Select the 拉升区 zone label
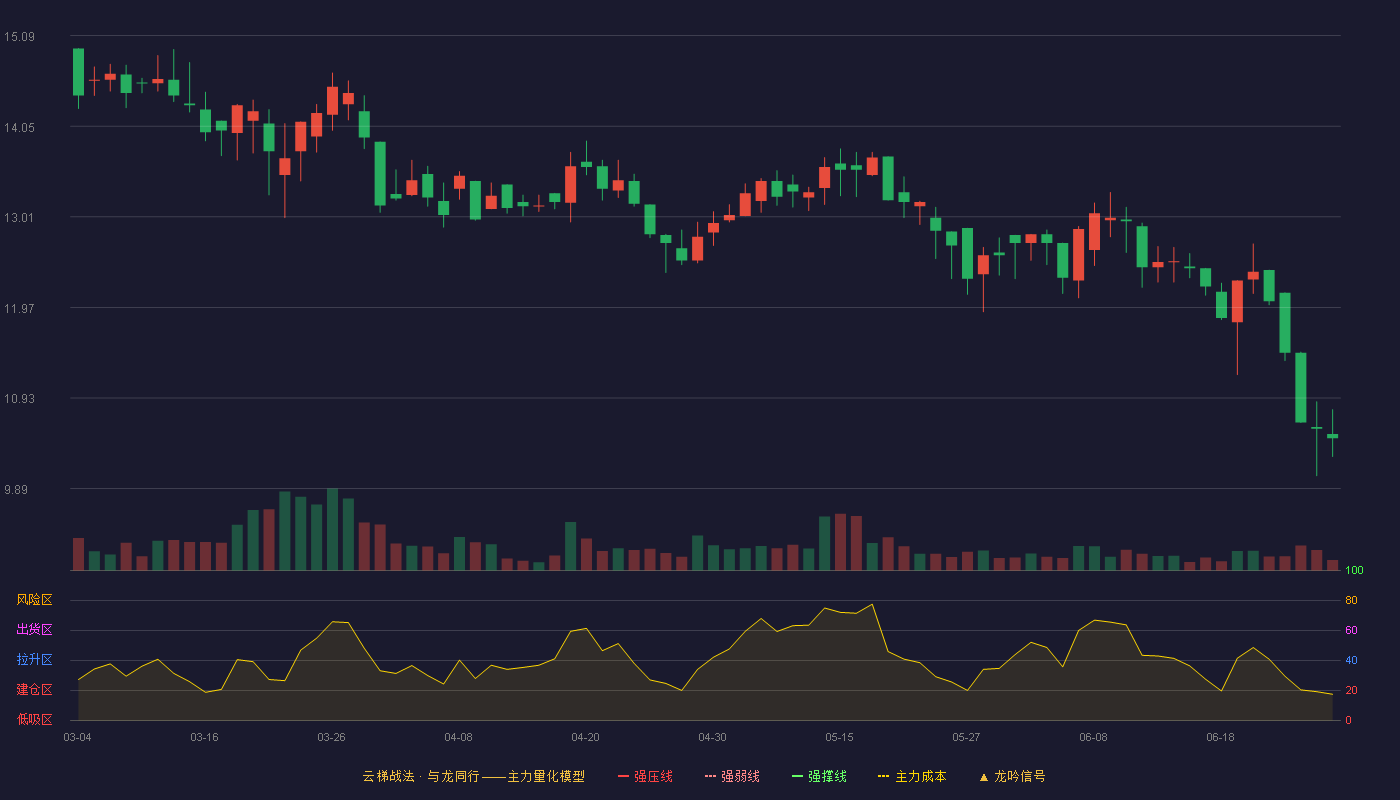This screenshot has width=1400, height=800. click(34, 660)
